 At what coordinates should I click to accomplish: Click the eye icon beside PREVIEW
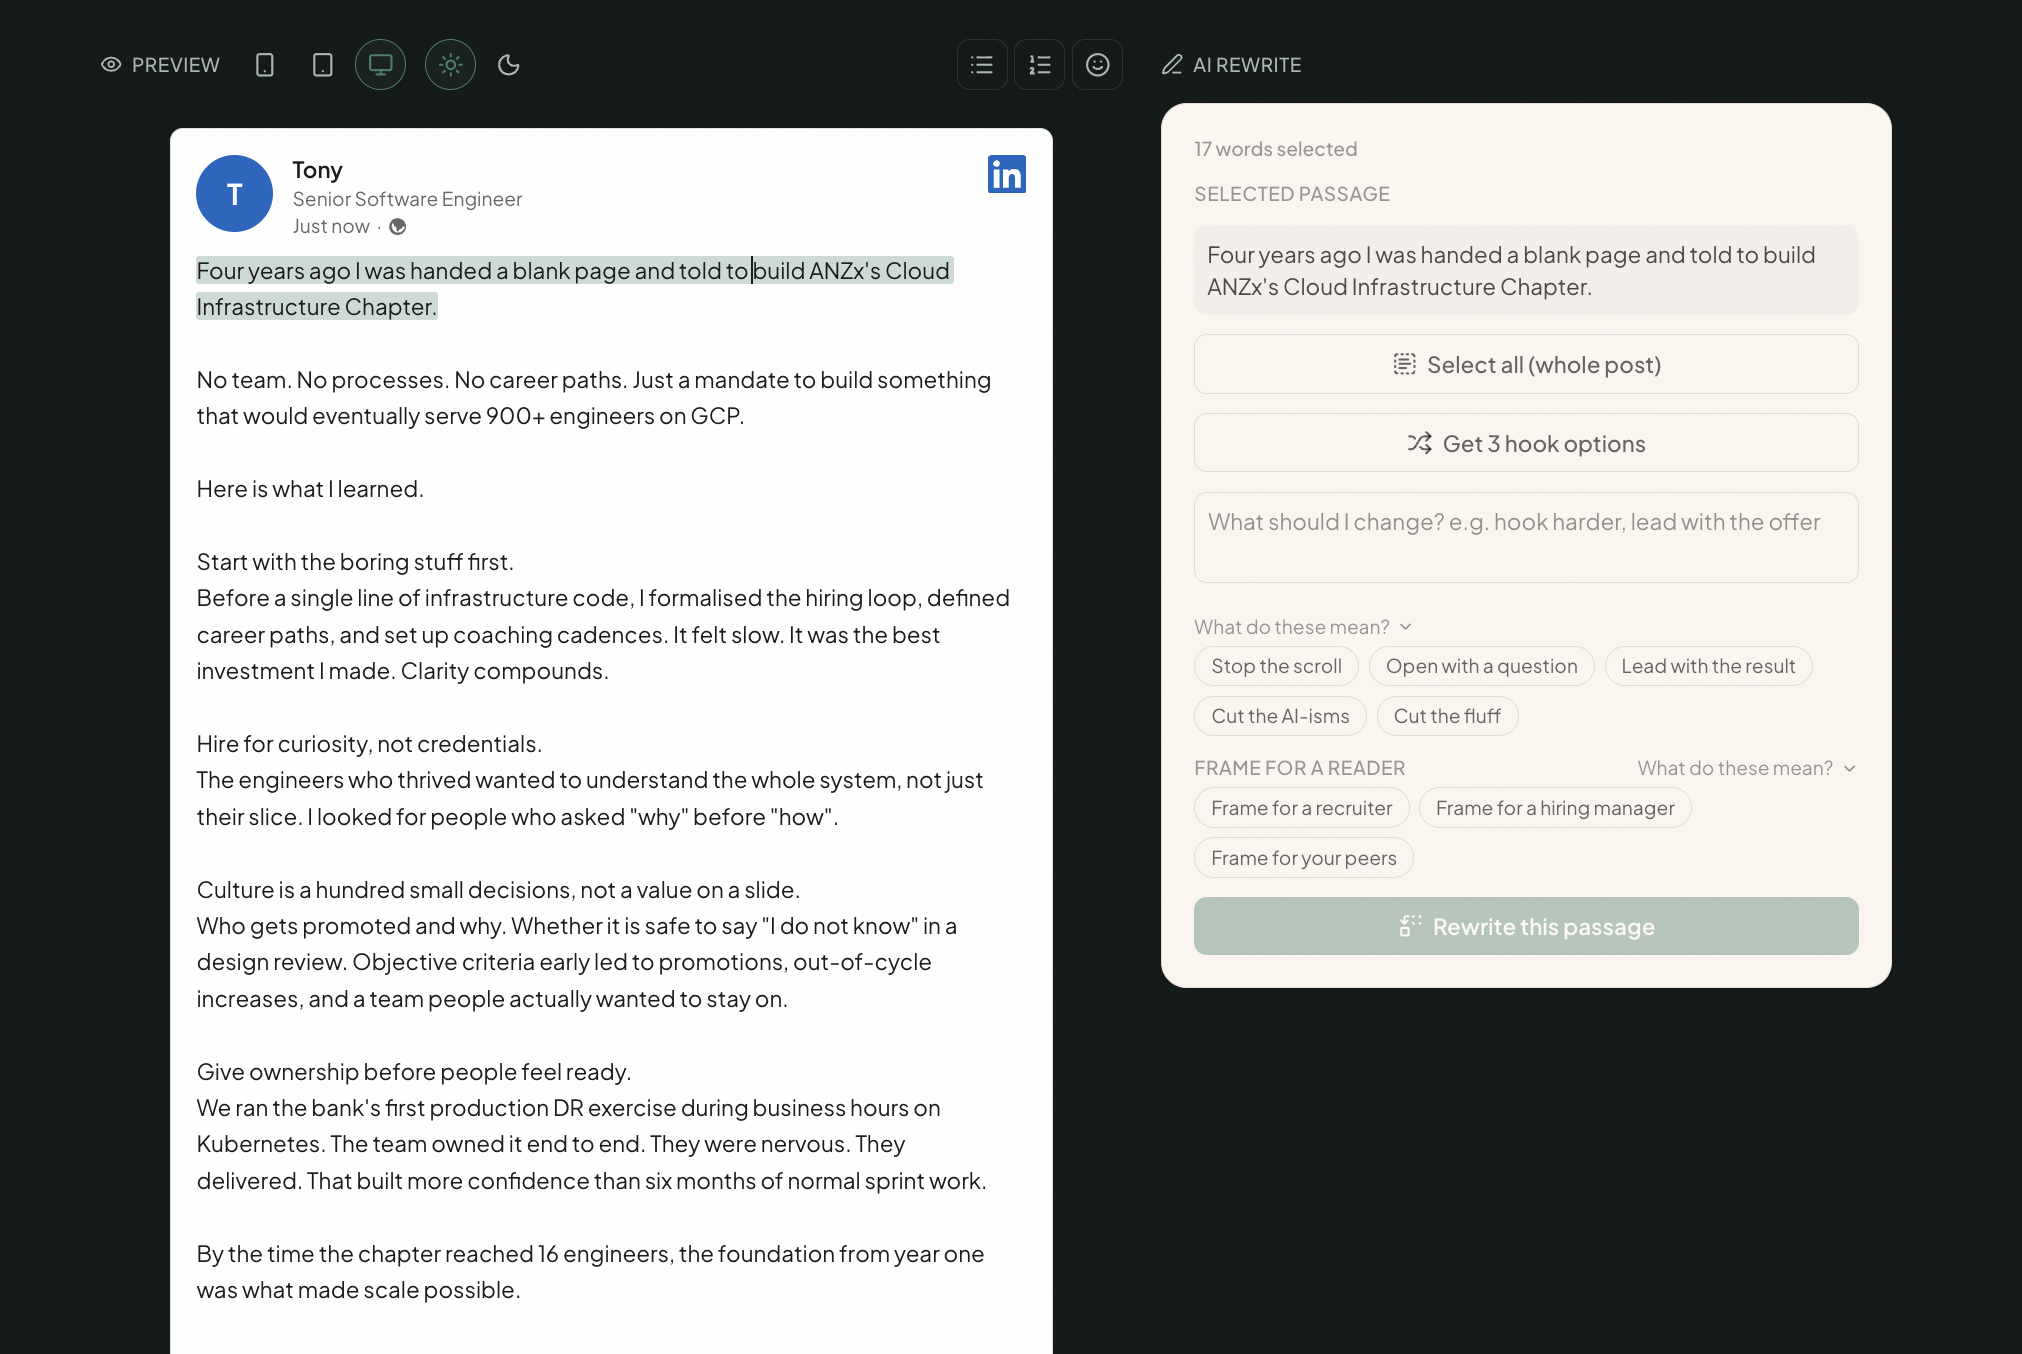(x=111, y=65)
